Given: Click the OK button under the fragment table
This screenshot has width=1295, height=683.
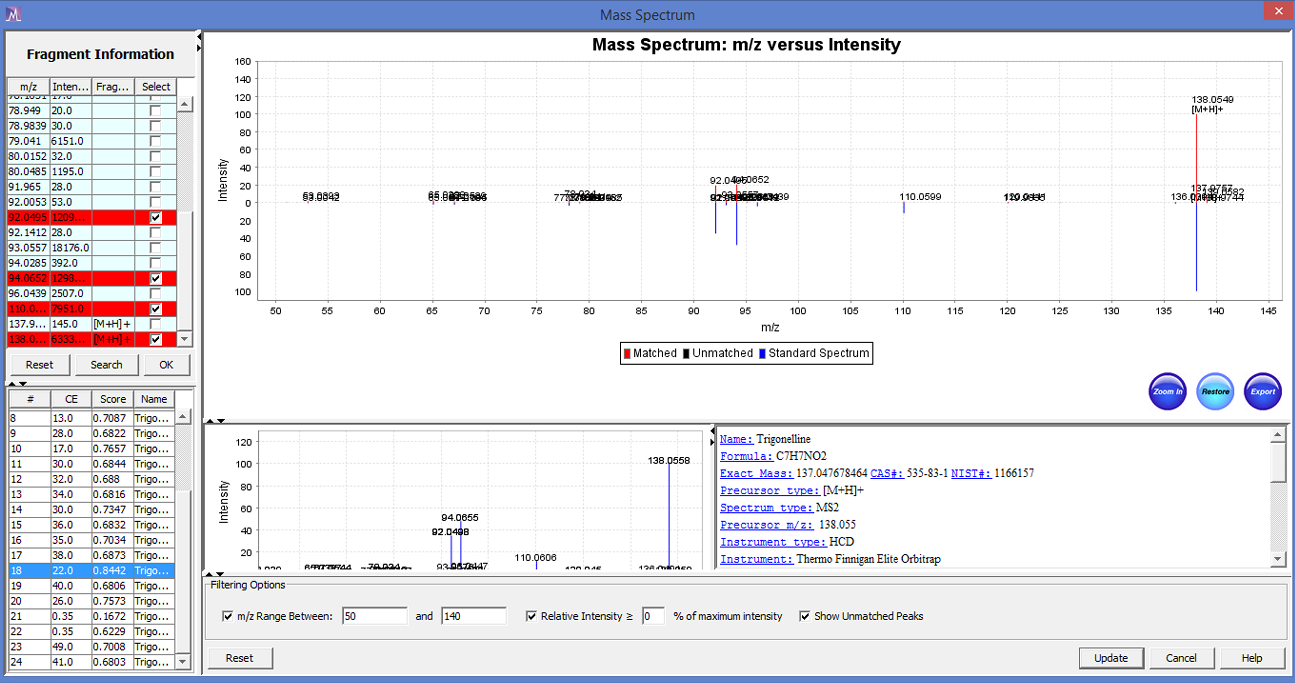Looking at the screenshot, I should [167, 364].
